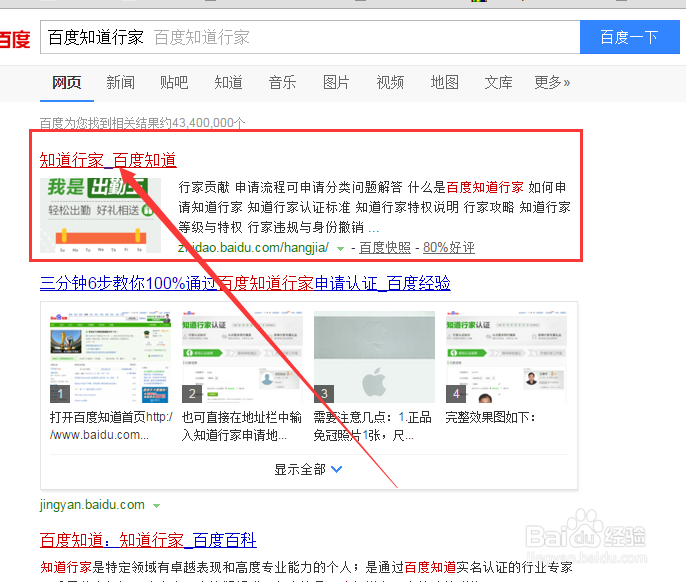
Task: Expand 显示全部 to show all steps
Action: coord(308,470)
